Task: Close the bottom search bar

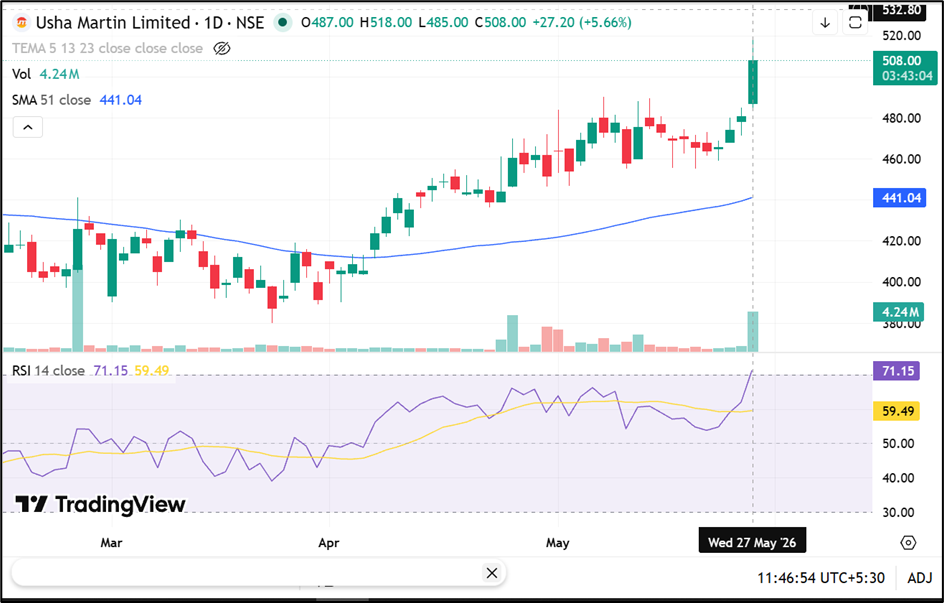Action: point(491,573)
